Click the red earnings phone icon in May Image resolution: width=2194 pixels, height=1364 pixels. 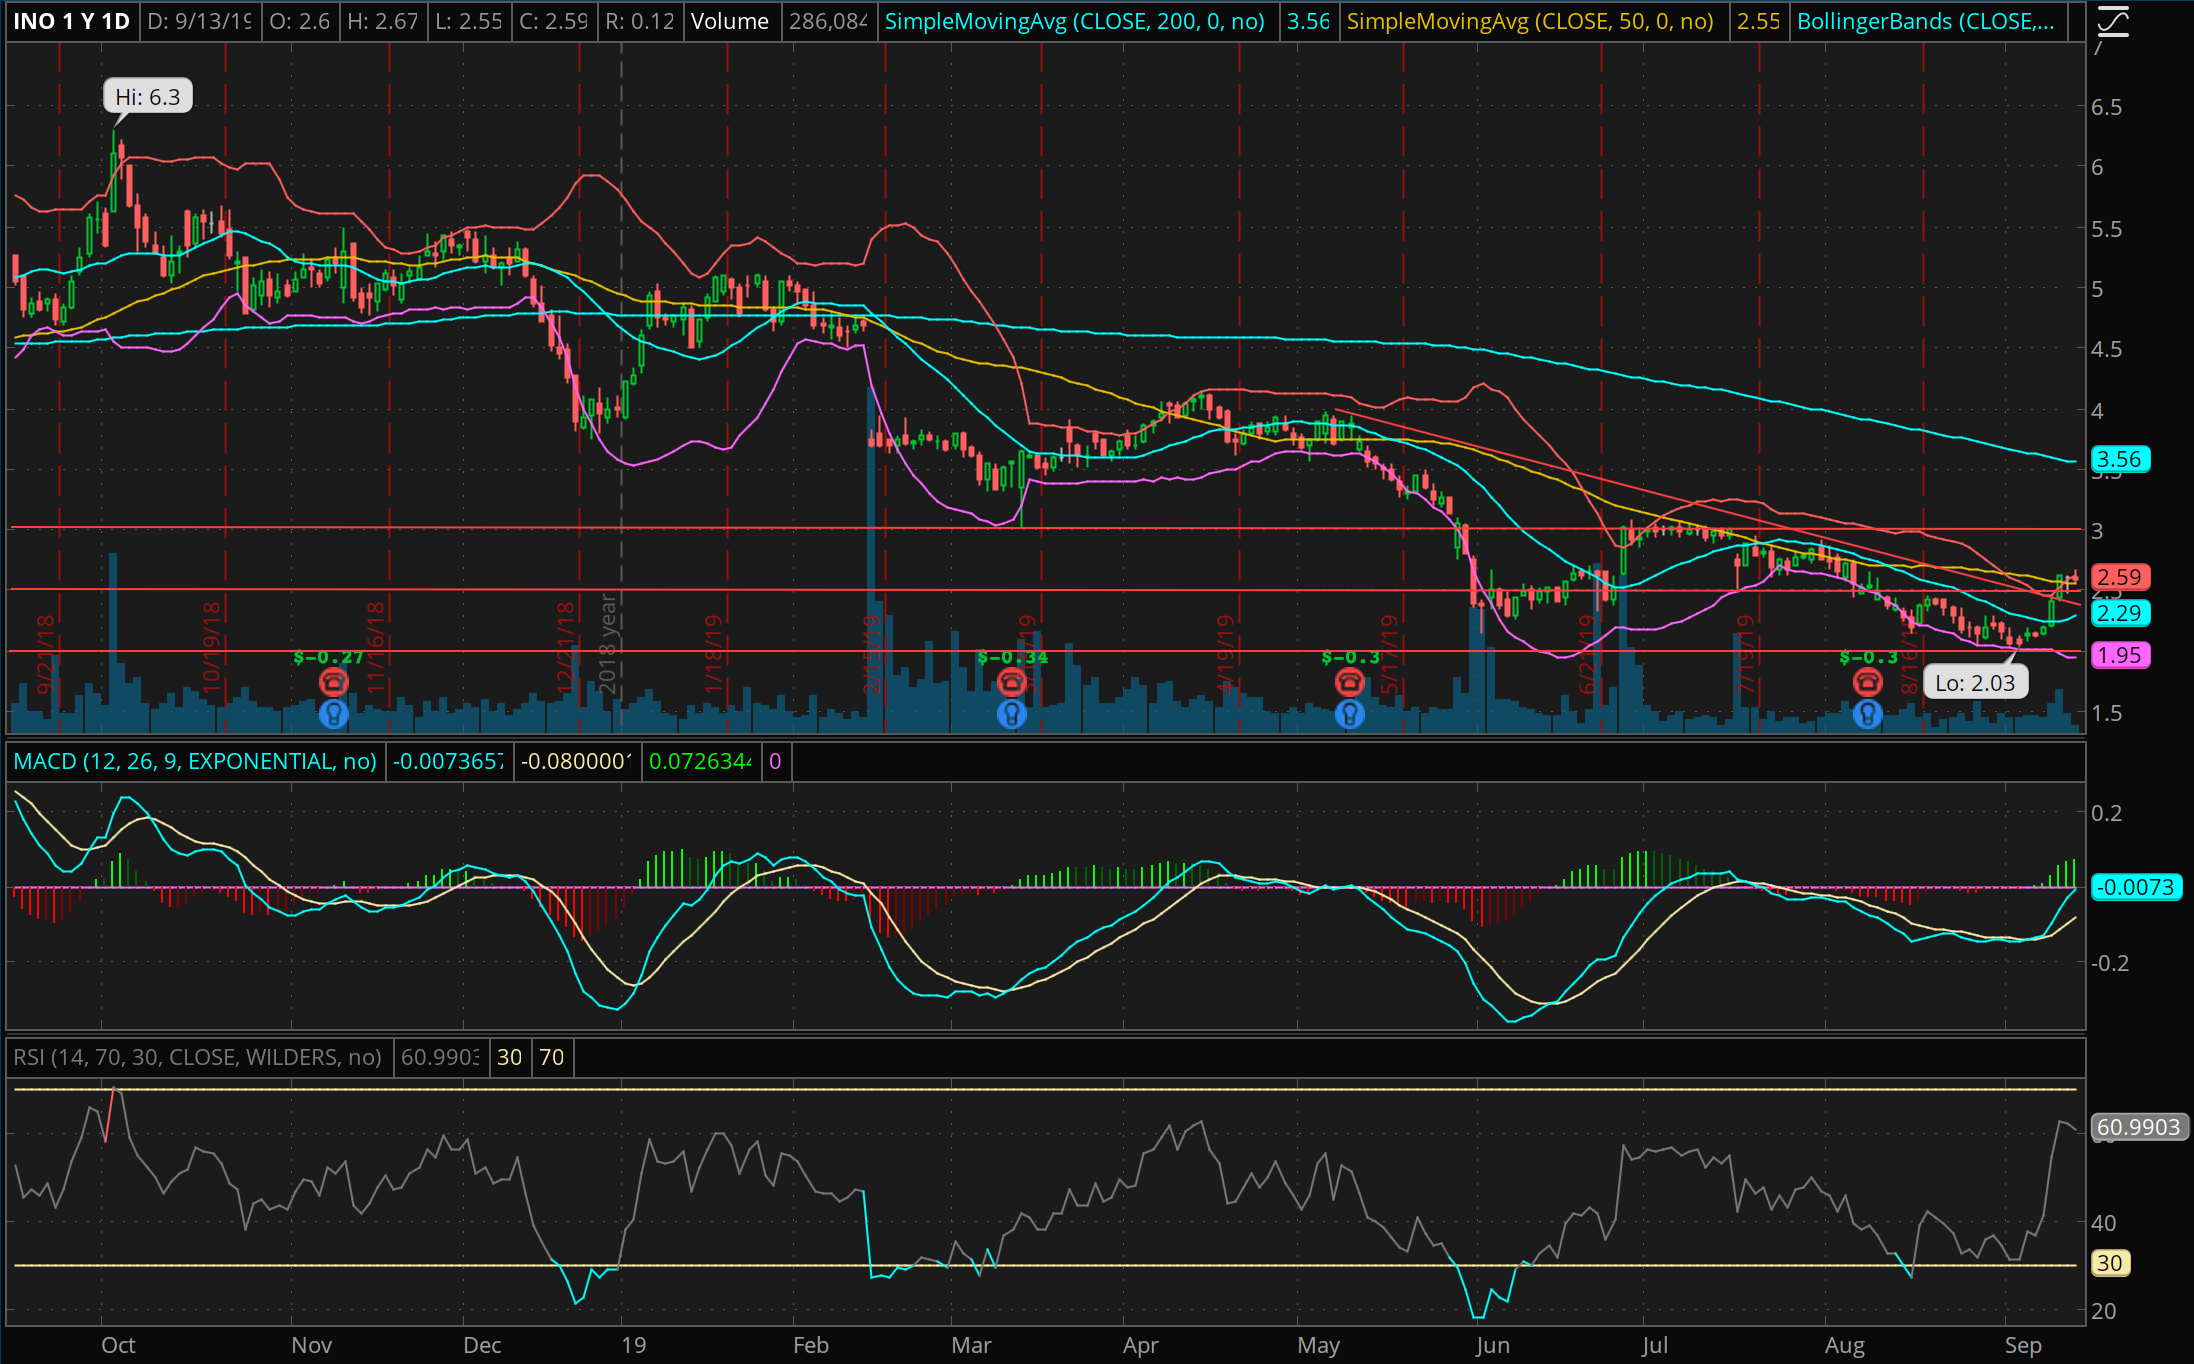point(1349,682)
